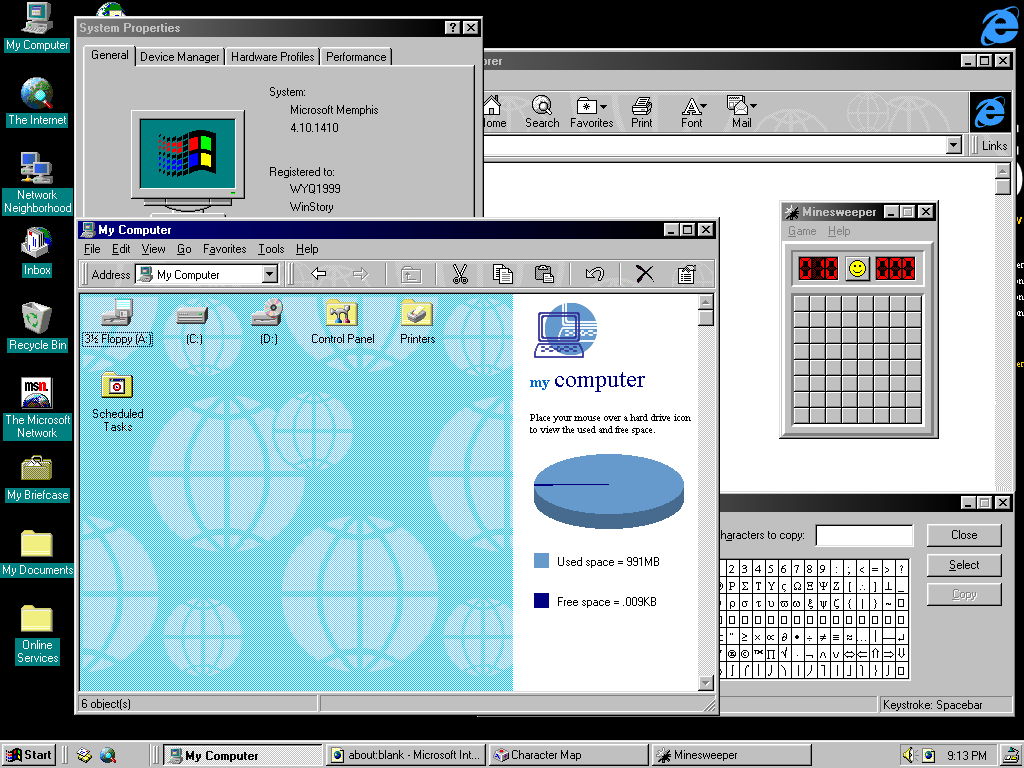
Task: Open the File menu in My Computer
Action: pyautogui.click(x=92, y=249)
